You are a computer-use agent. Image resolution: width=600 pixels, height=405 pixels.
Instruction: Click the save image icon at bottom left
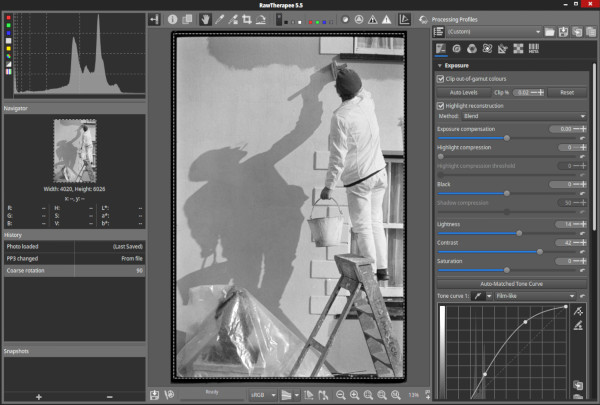click(155, 395)
